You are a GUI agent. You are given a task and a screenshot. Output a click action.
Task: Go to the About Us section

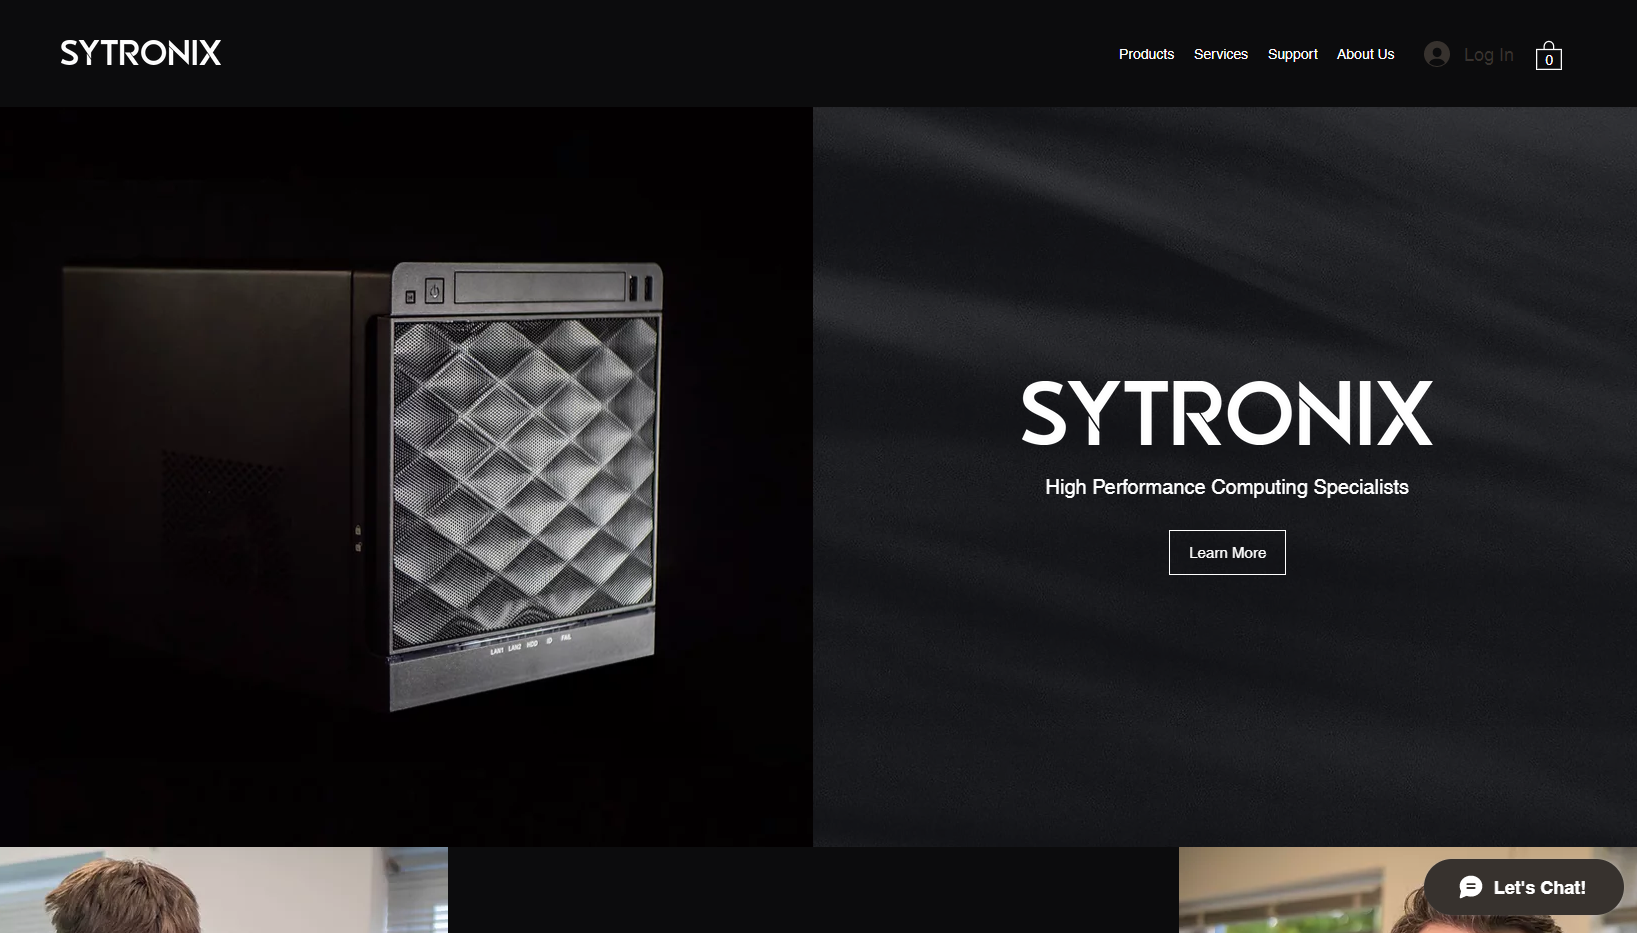pyautogui.click(x=1365, y=54)
